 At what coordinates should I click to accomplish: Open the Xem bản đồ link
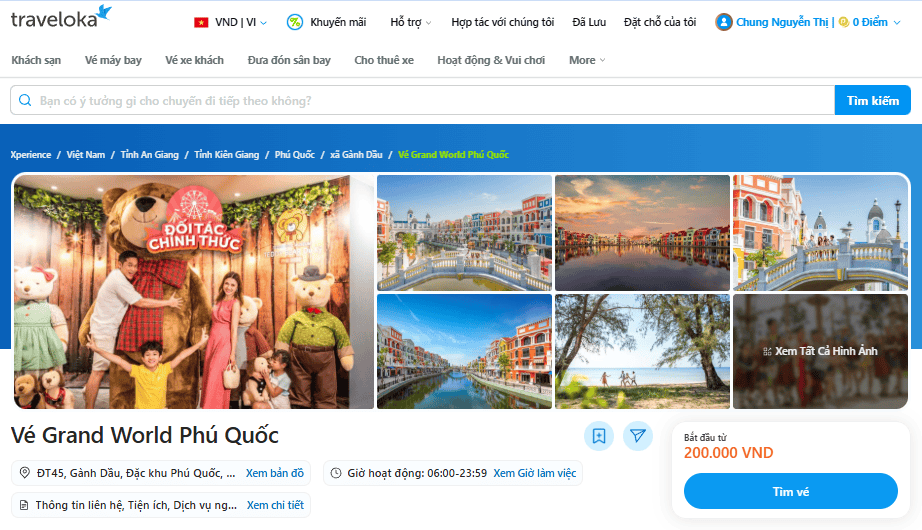[x=275, y=473]
